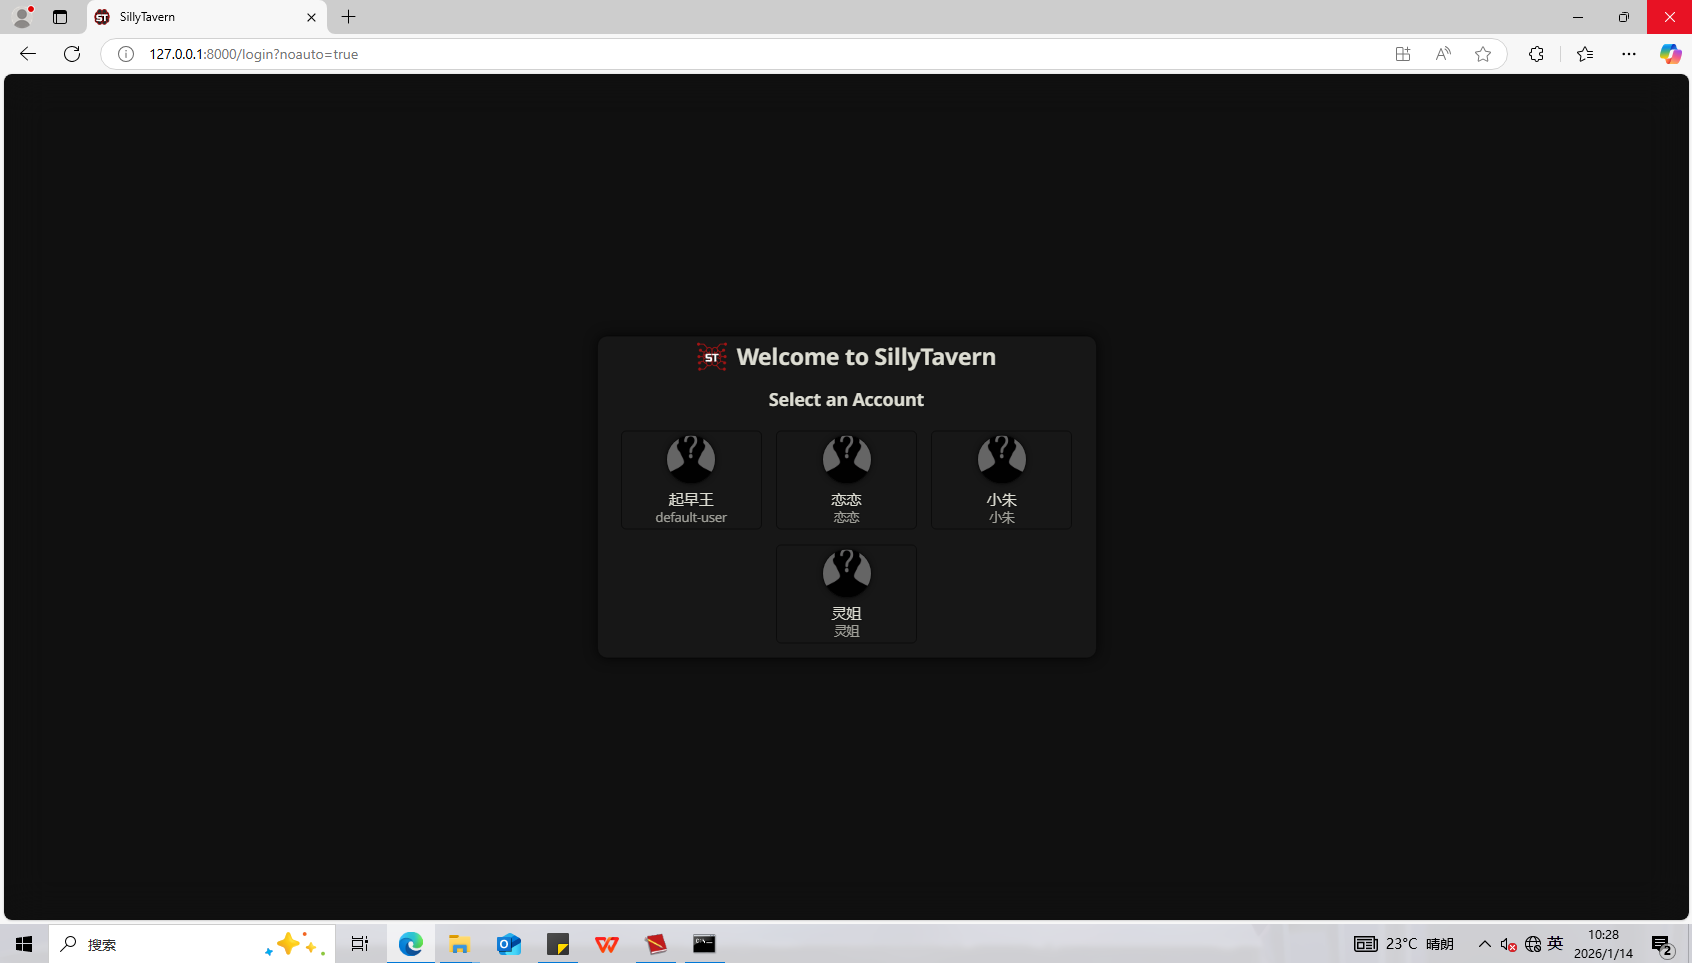This screenshot has width=1692, height=963.
Task: Open the red book app on the taskbar
Action: (656, 944)
